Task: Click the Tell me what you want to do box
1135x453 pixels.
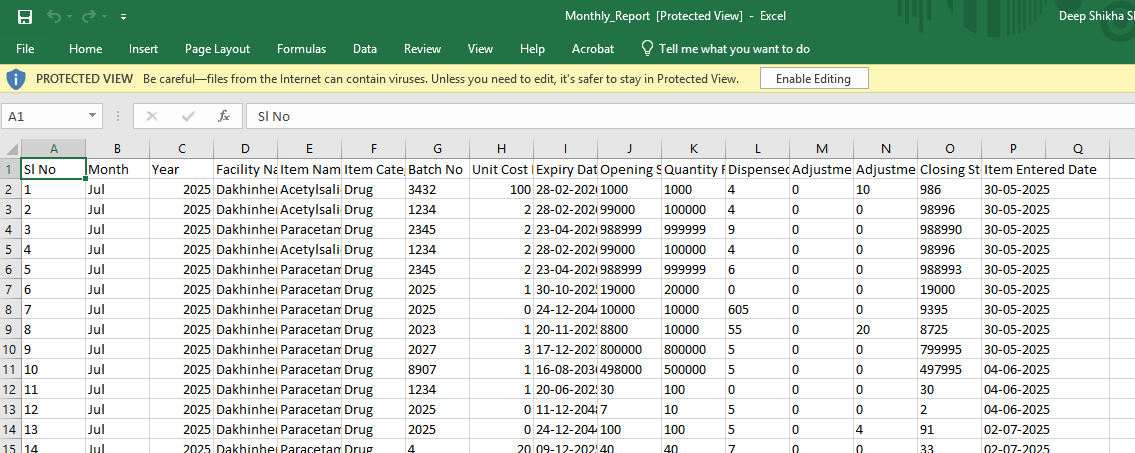Action: pos(734,48)
